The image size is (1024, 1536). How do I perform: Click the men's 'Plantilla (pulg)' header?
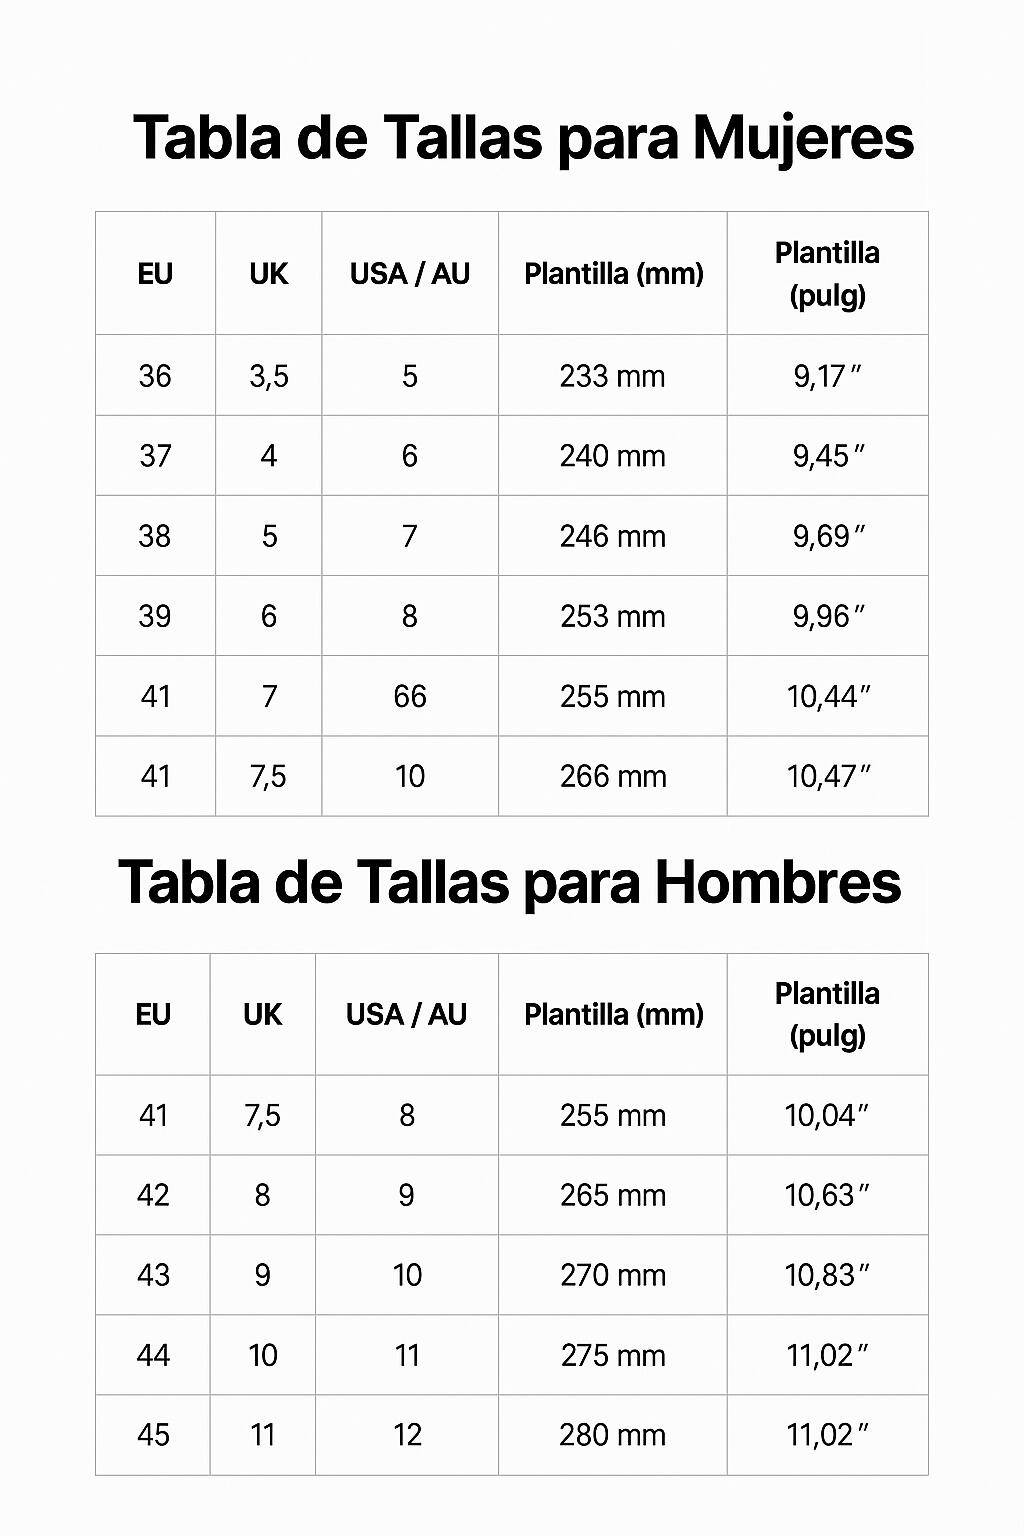828,1014
